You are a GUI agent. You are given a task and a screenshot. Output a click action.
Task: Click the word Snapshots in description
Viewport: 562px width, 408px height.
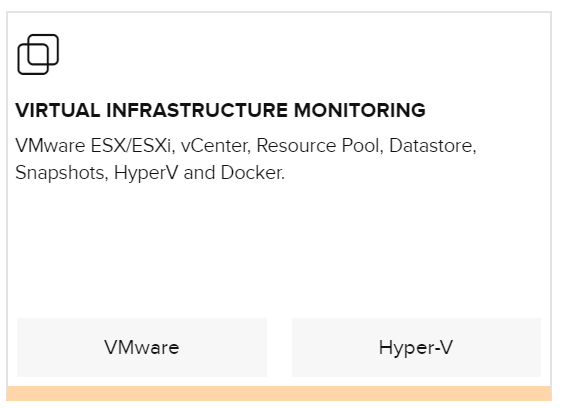(61, 173)
